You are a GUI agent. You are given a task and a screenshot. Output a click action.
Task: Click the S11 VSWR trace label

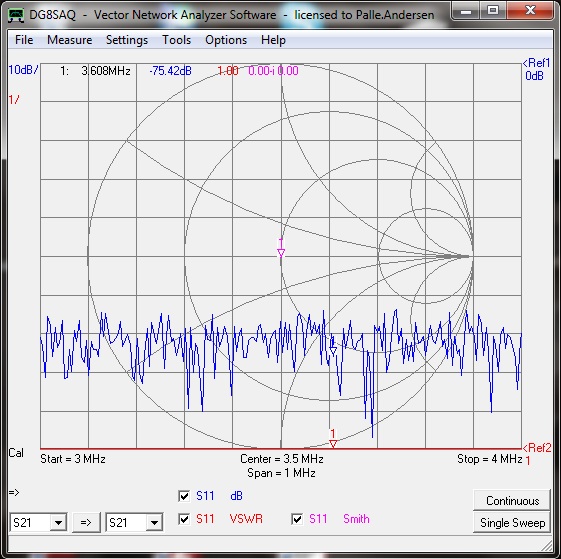pyautogui.click(x=229, y=519)
